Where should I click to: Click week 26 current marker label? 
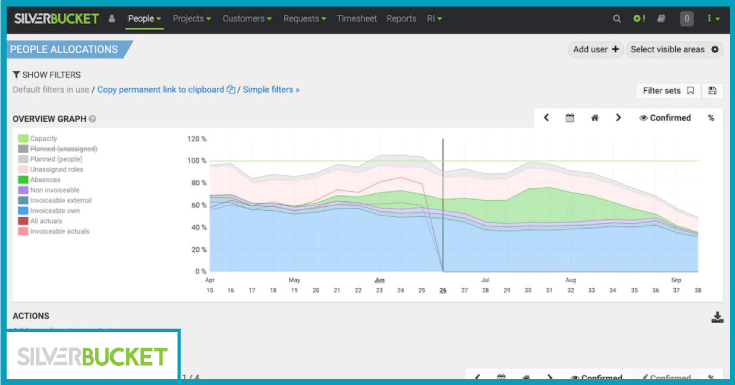pyautogui.click(x=443, y=291)
